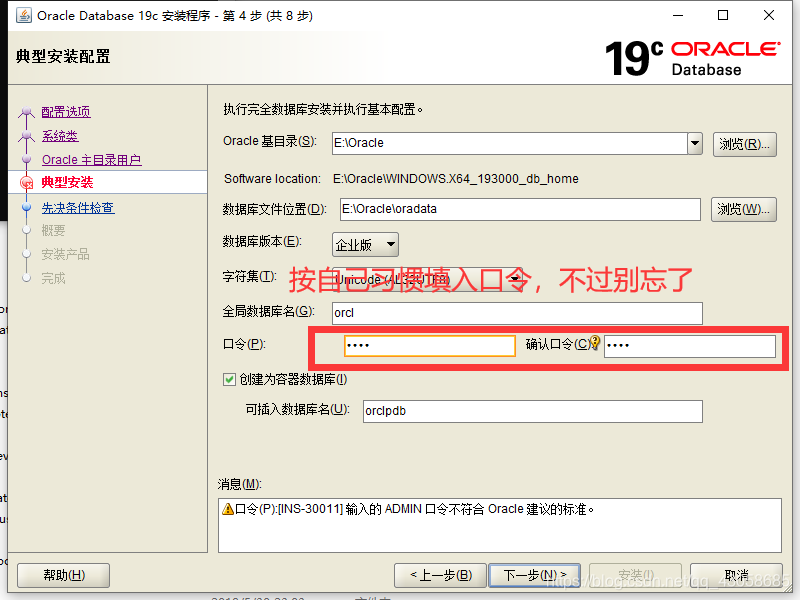Click red error badge beside 典型安装 step

click(x=25, y=181)
